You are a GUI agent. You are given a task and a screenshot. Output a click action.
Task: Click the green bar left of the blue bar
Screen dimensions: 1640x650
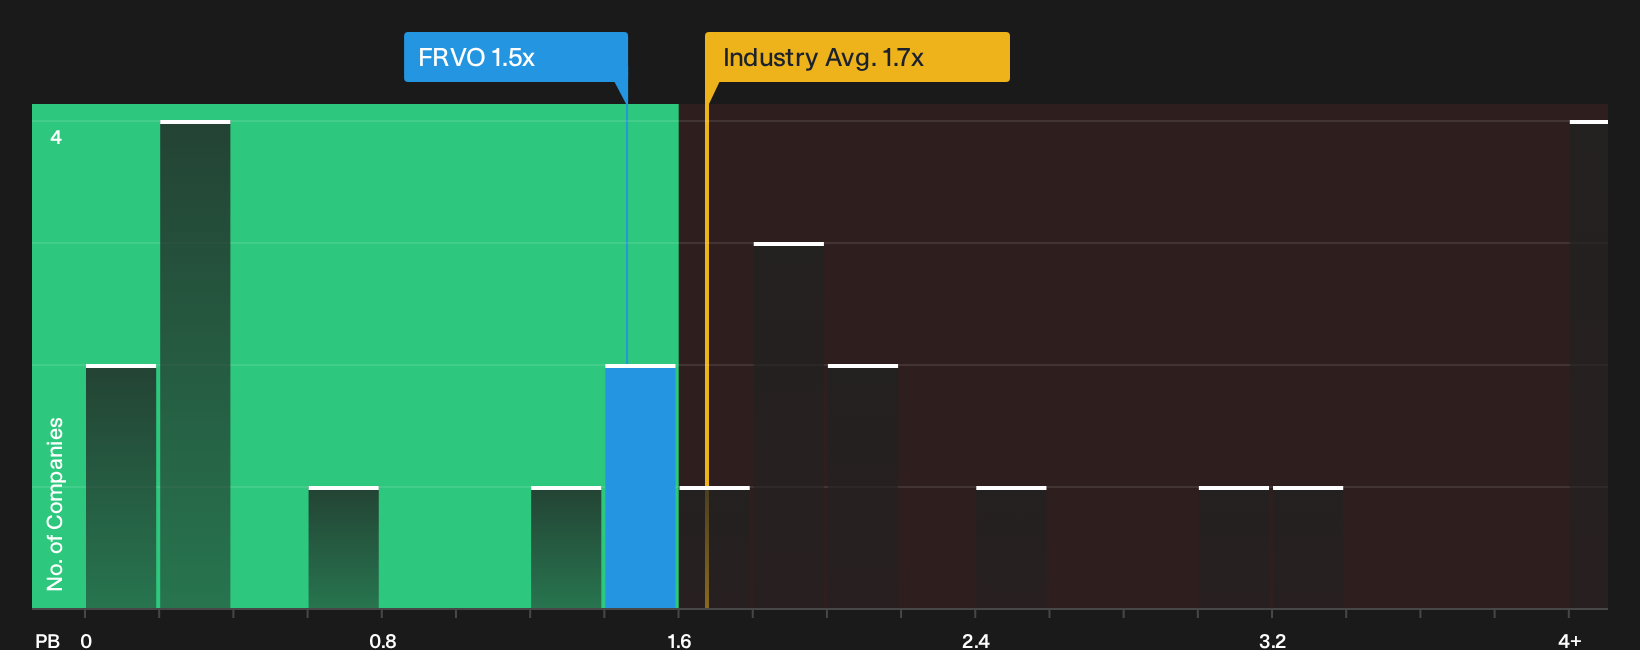click(x=566, y=548)
